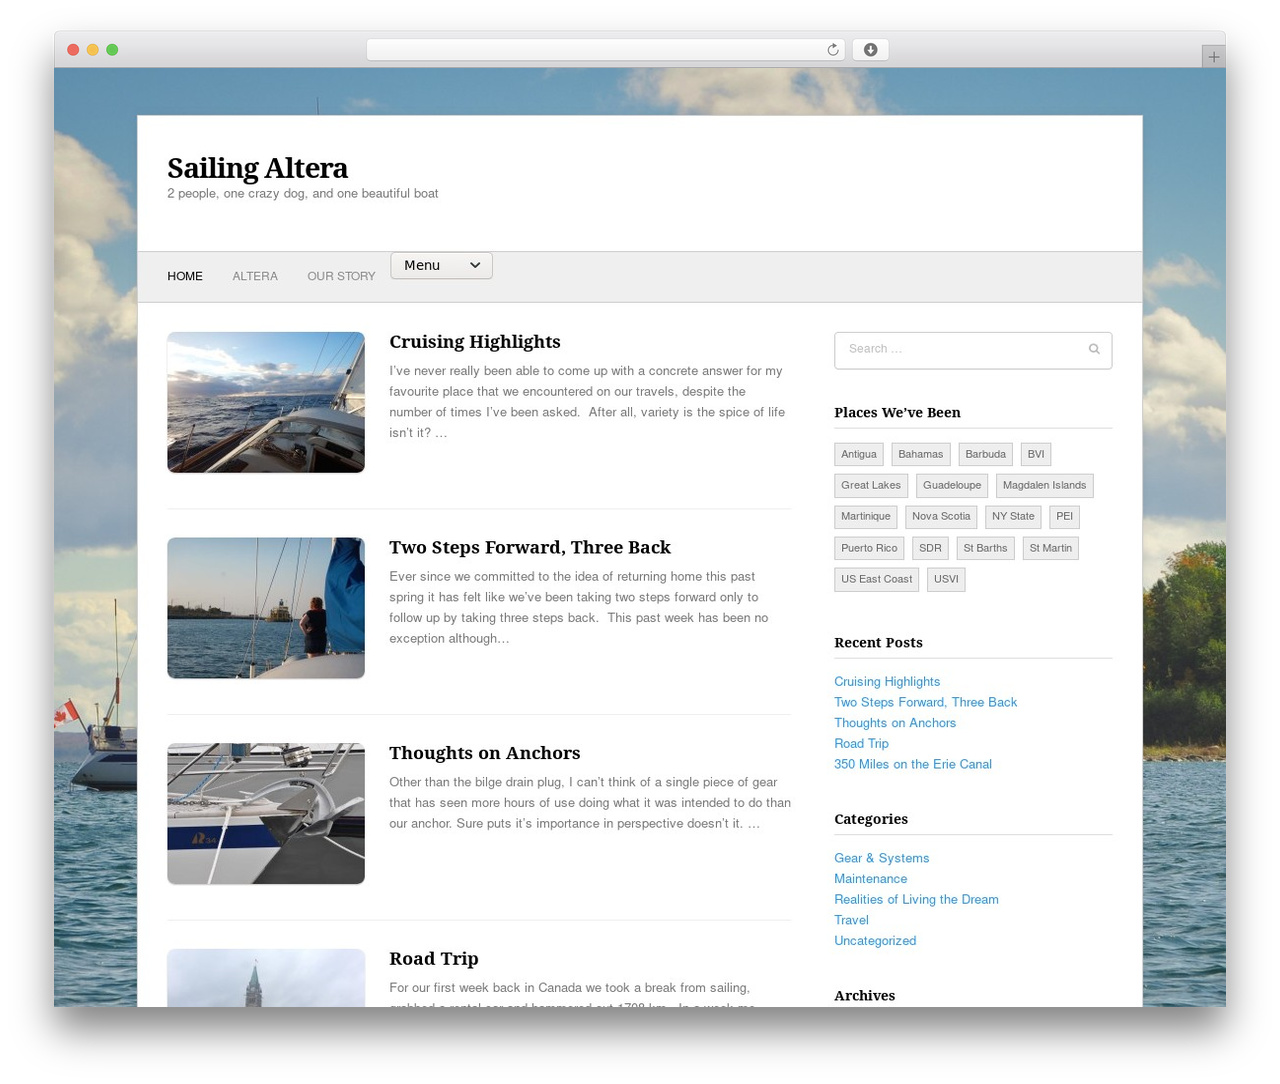1280x1084 pixels.
Task: Expand the Menu dropdown
Action: click(441, 265)
